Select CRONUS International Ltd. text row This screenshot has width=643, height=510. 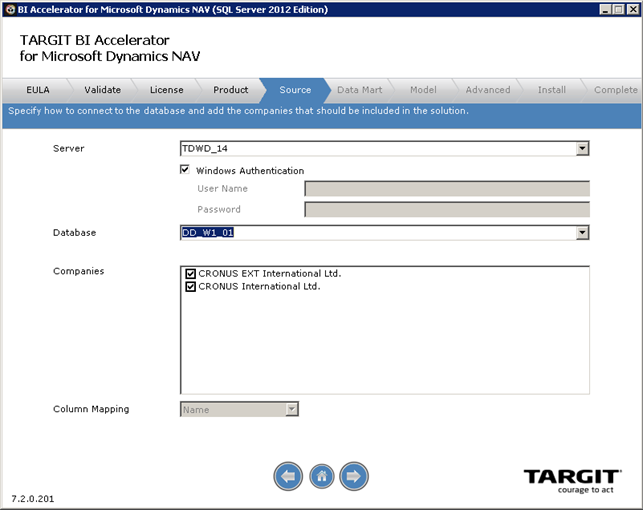coord(259,286)
